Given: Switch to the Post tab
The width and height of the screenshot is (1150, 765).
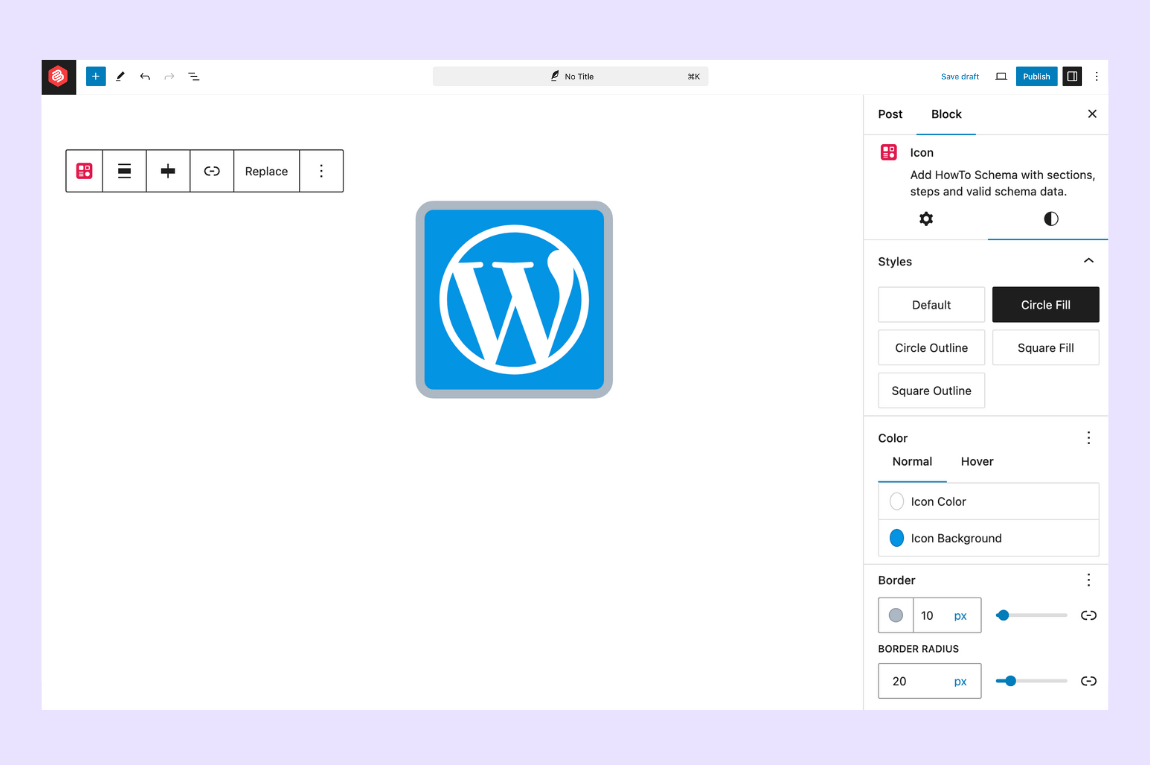Looking at the screenshot, I should coord(890,114).
